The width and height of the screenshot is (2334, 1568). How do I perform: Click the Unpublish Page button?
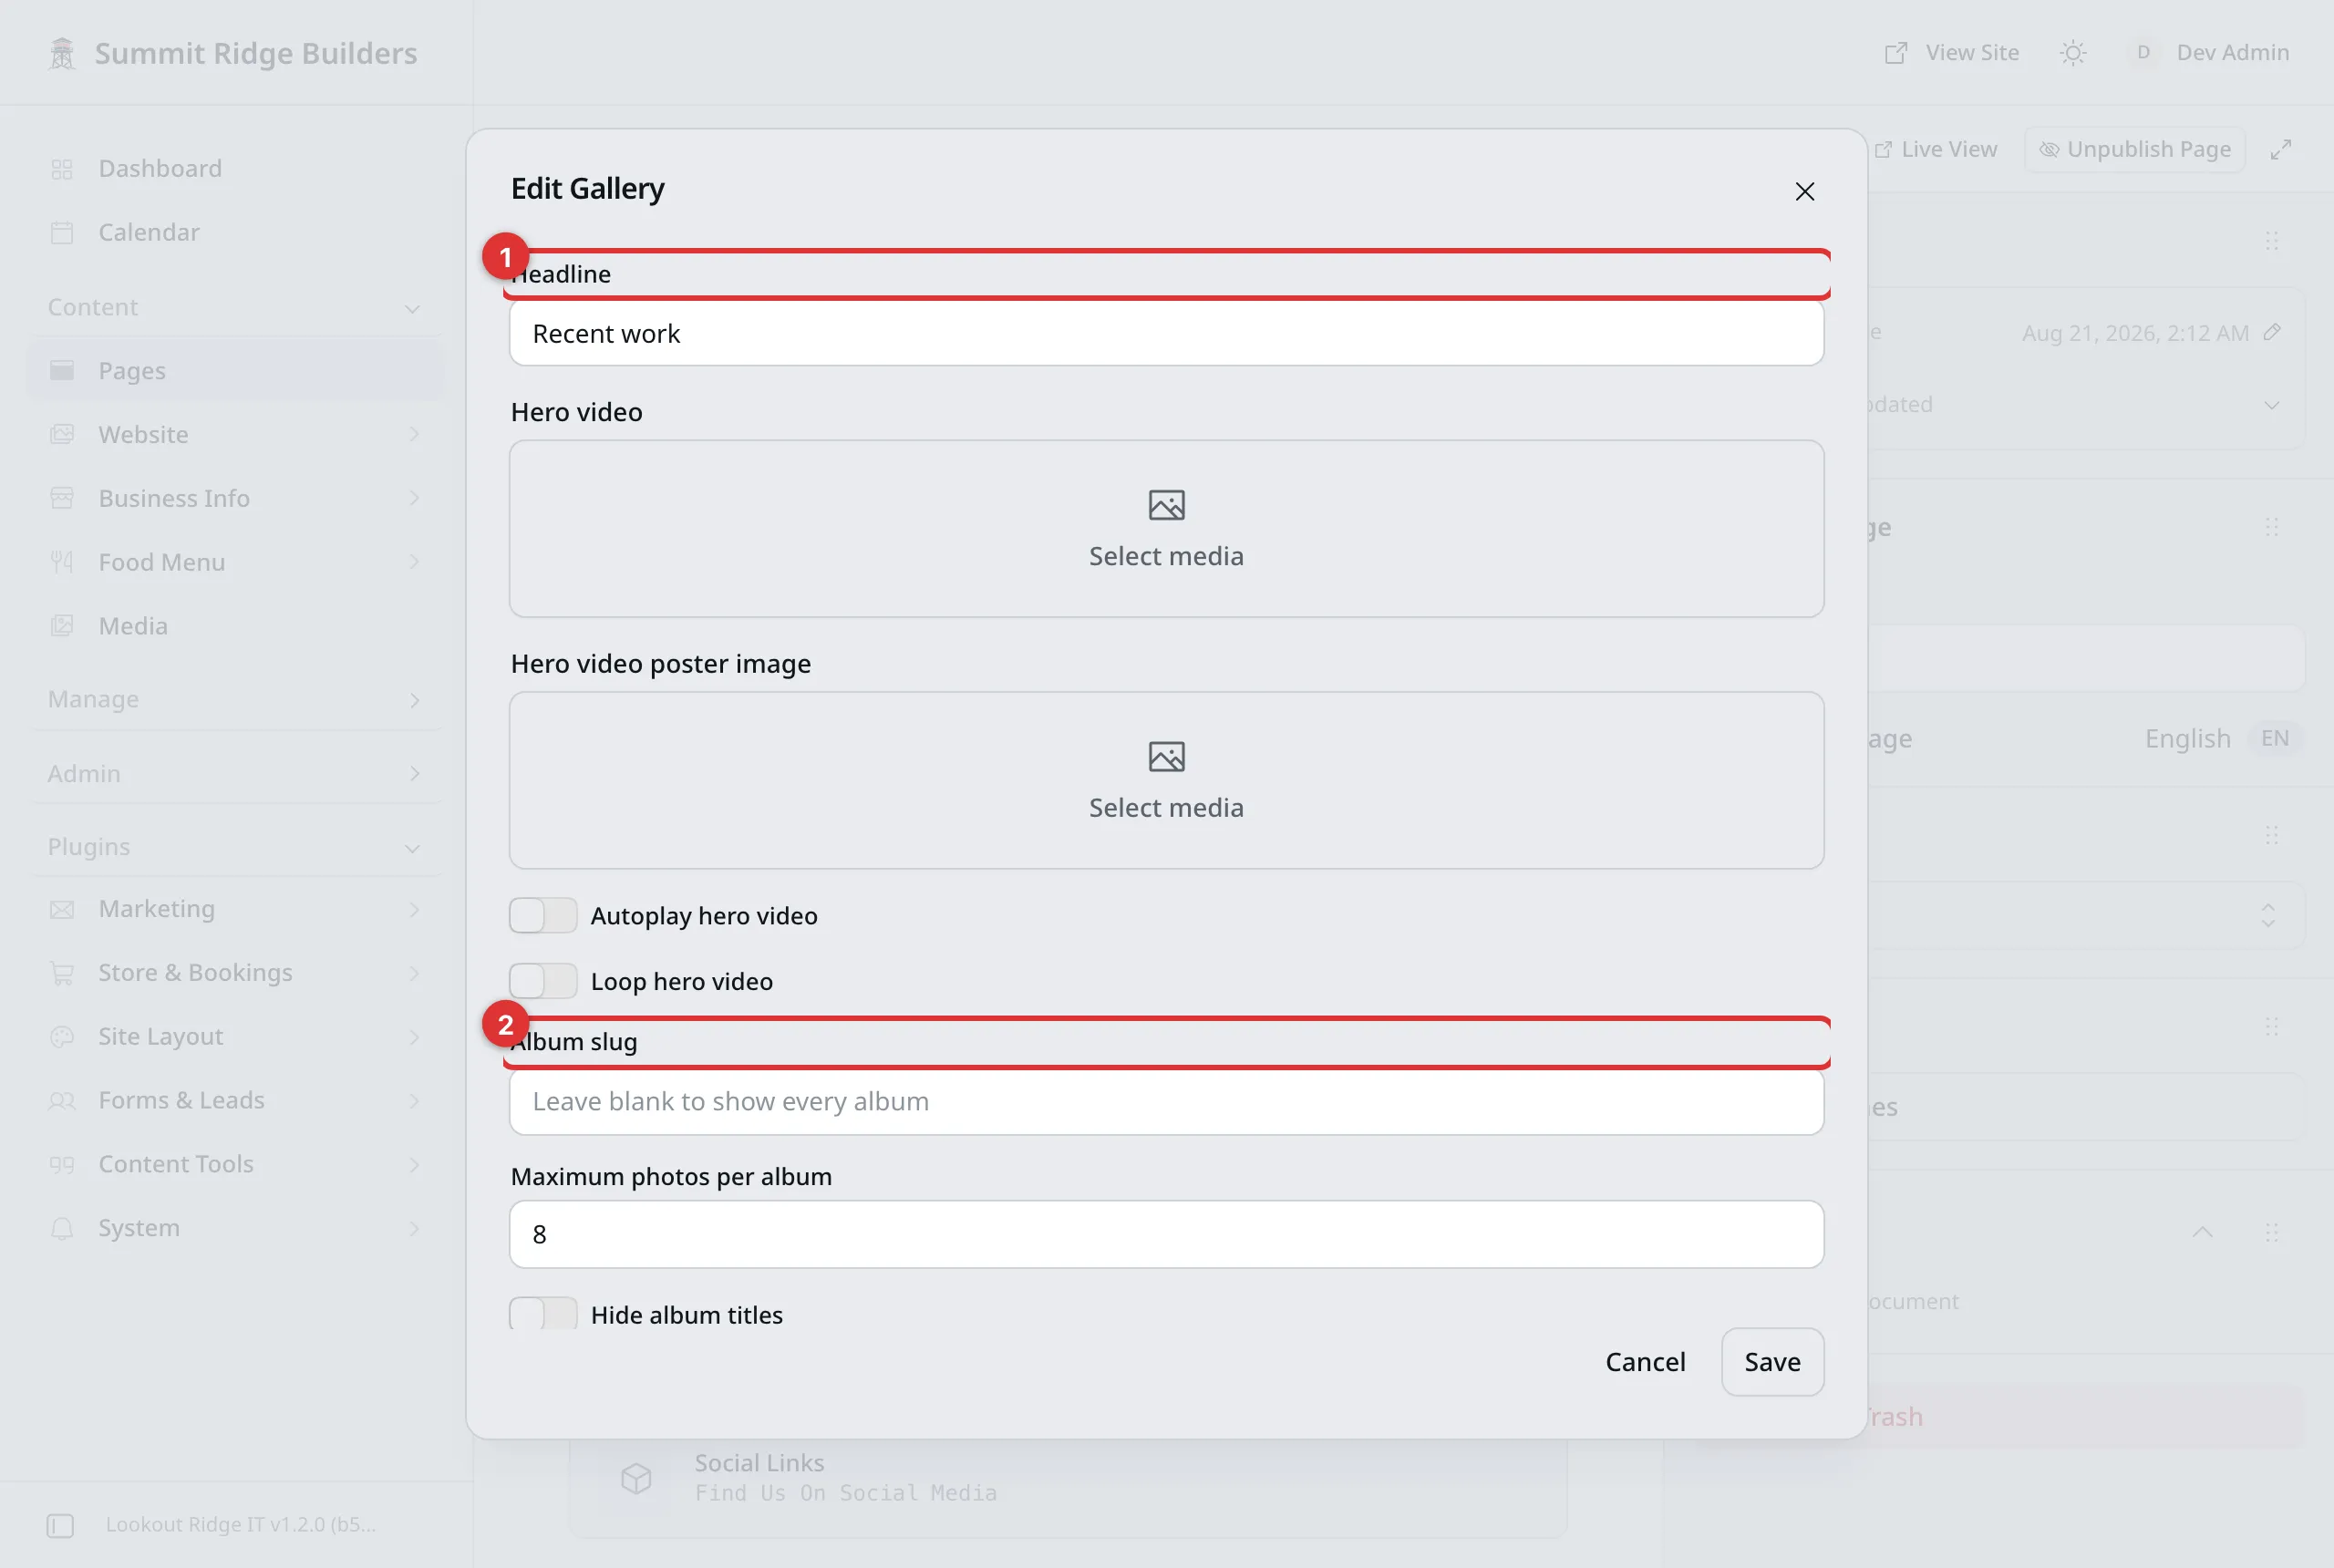2134,150
